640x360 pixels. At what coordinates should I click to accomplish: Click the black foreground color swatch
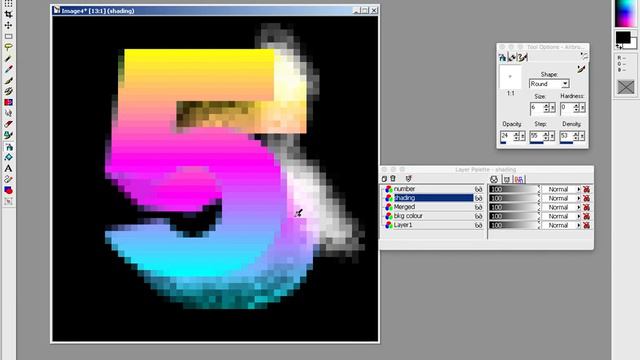[x=623, y=37]
